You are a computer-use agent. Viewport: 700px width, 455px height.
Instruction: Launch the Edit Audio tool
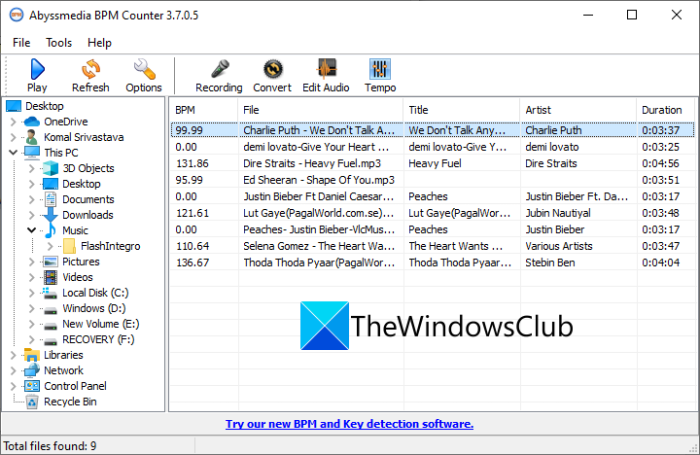[x=326, y=69]
